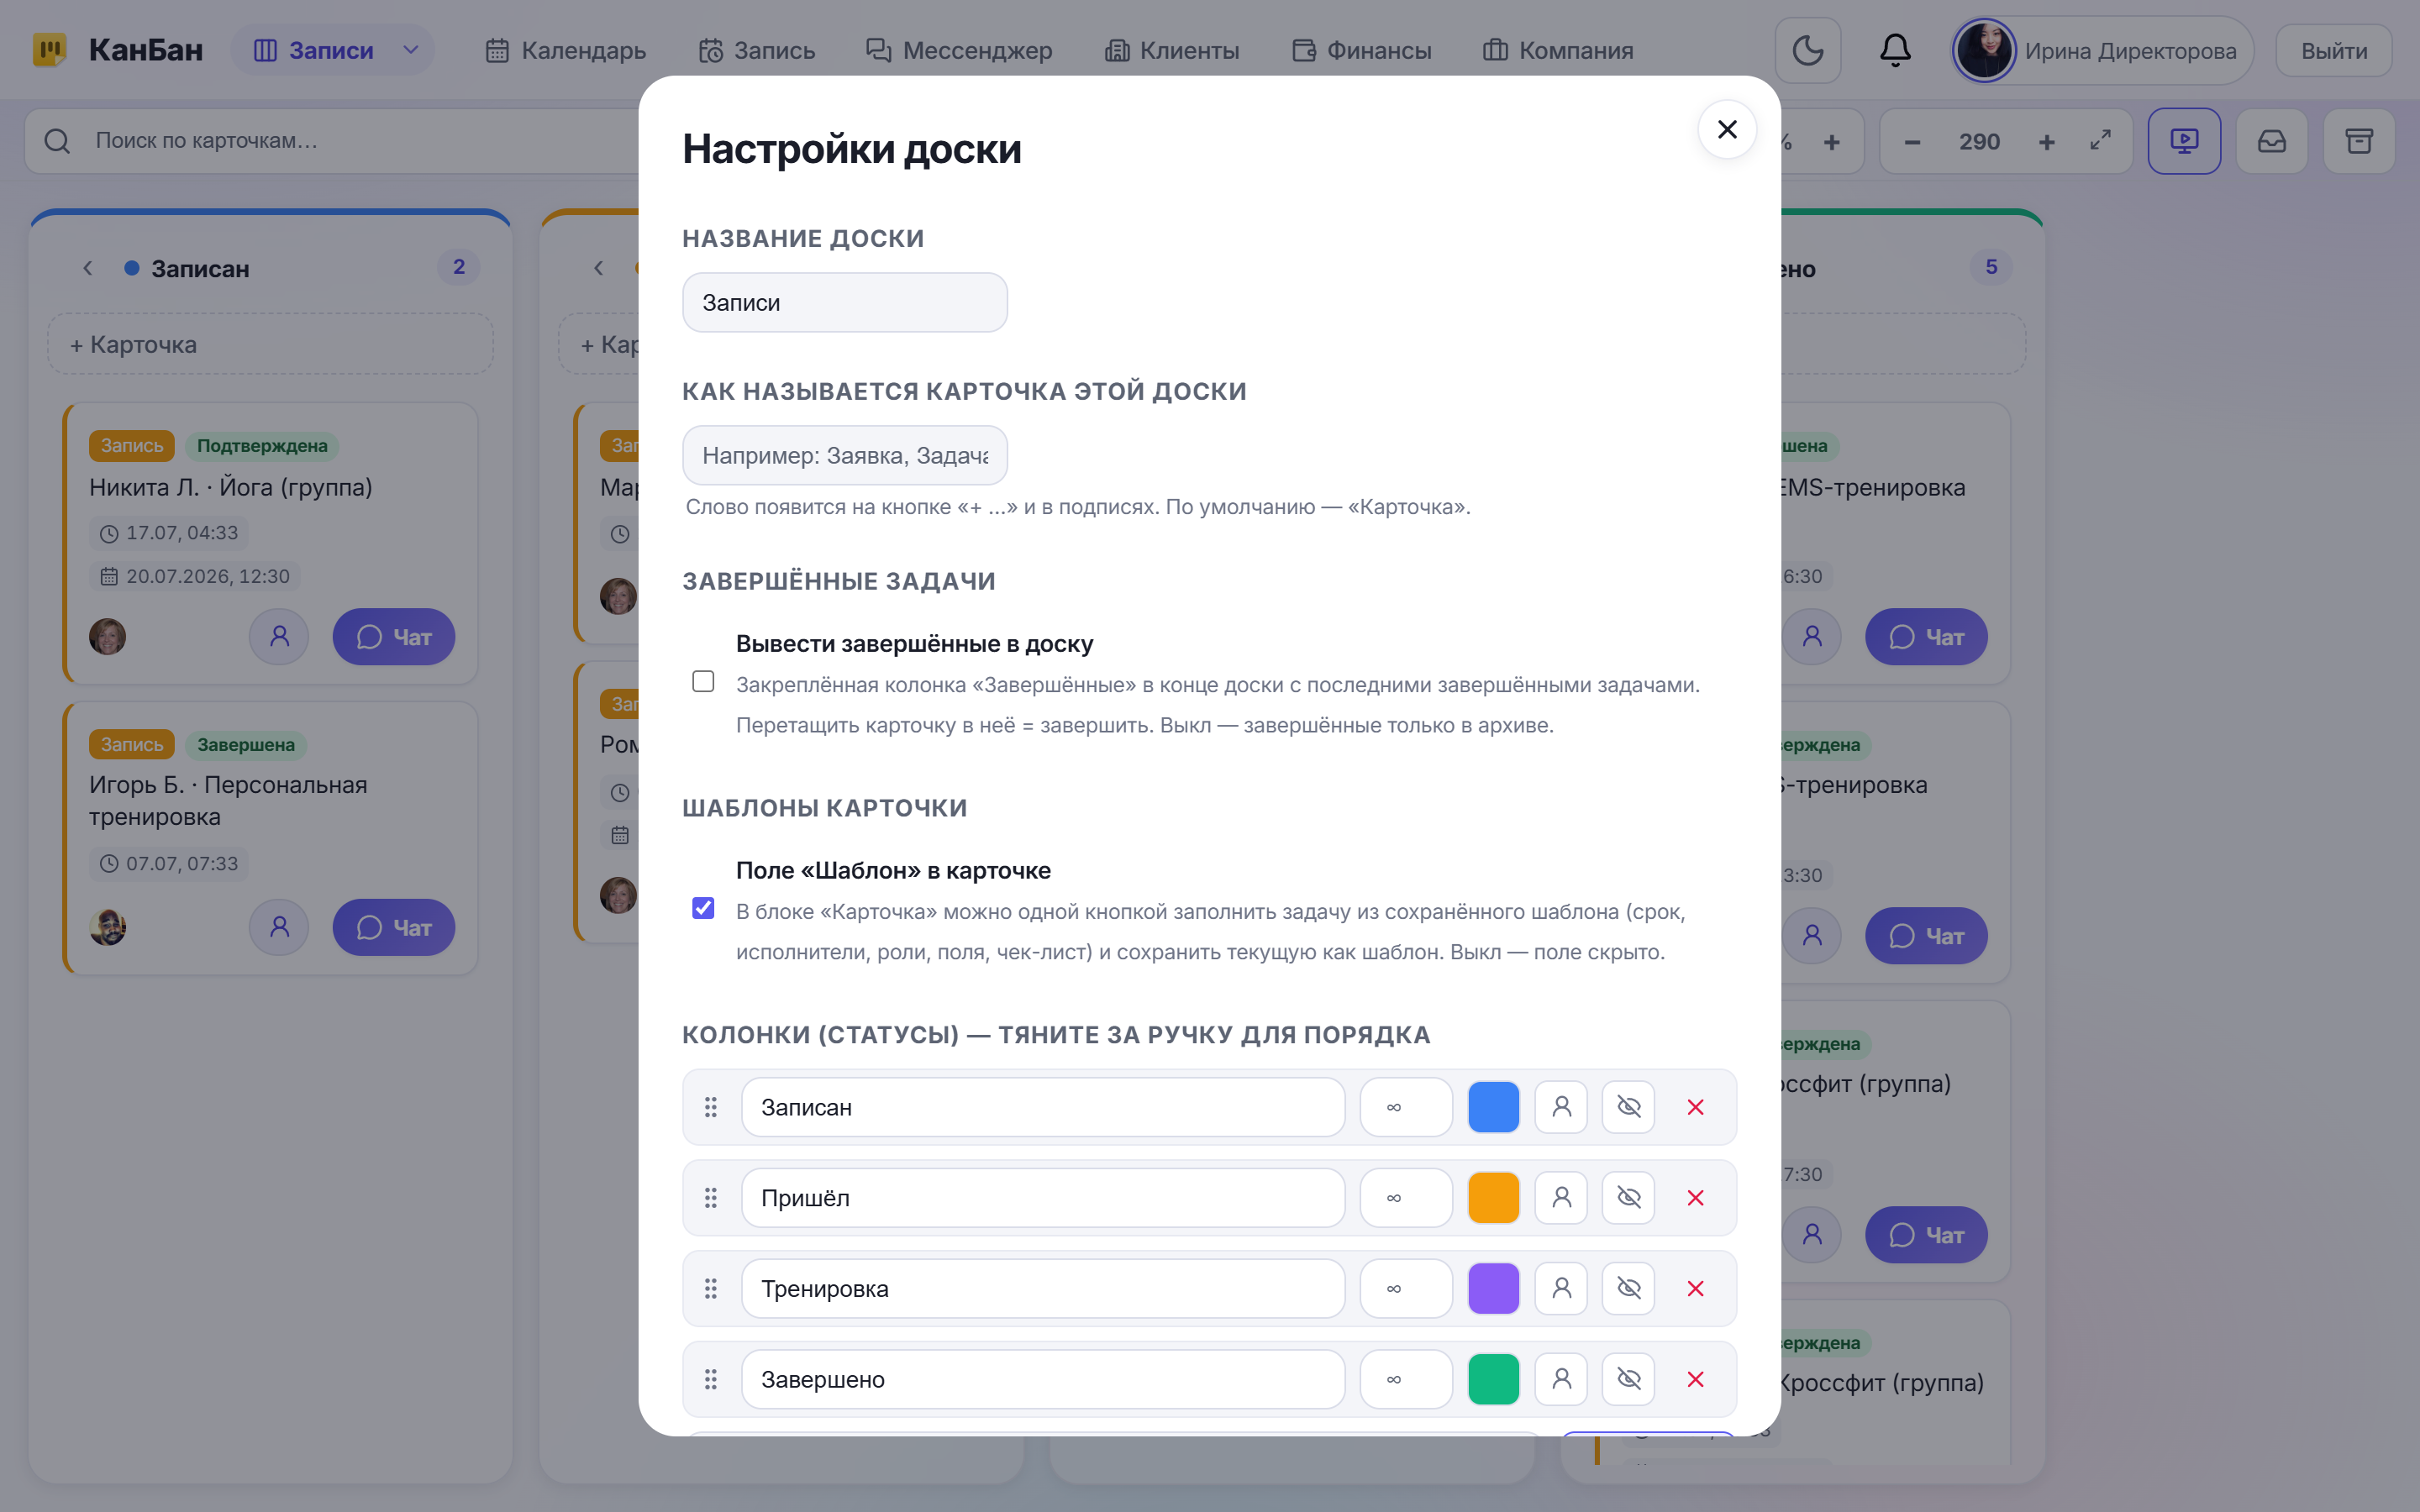Increase card width with plus next to 290
The width and height of the screenshot is (2420, 1512).
pos(2047,142)
